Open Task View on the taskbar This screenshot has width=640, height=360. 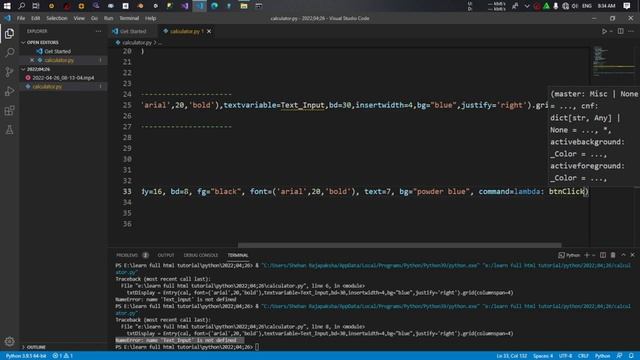coord(36,6)
